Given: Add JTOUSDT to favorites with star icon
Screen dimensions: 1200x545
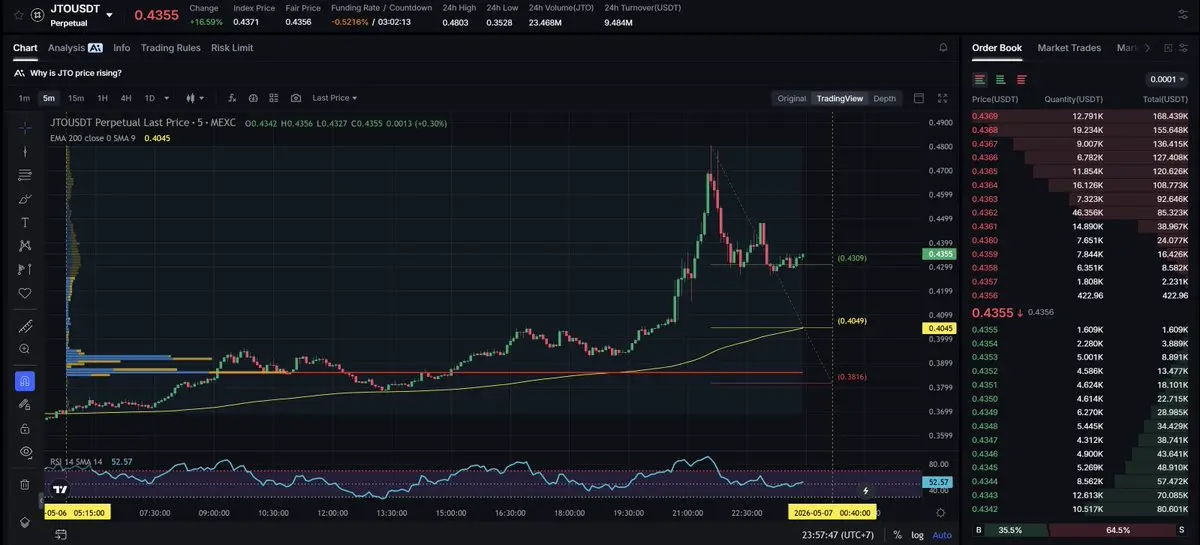Looking at the screenshot, I should [x=20, y=16].
